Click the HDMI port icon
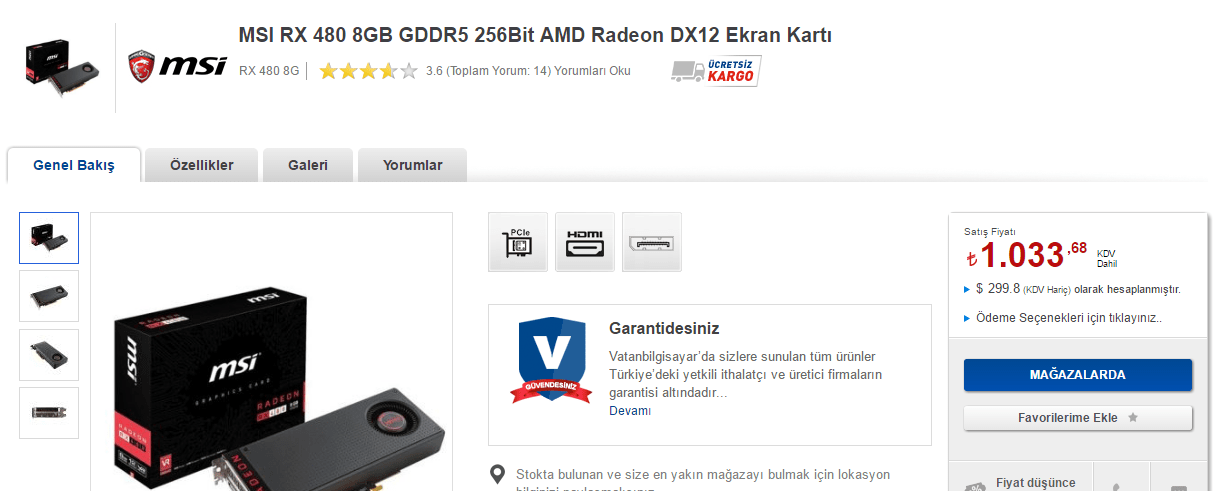This screenshot has height=491, width=1216. 585,242
